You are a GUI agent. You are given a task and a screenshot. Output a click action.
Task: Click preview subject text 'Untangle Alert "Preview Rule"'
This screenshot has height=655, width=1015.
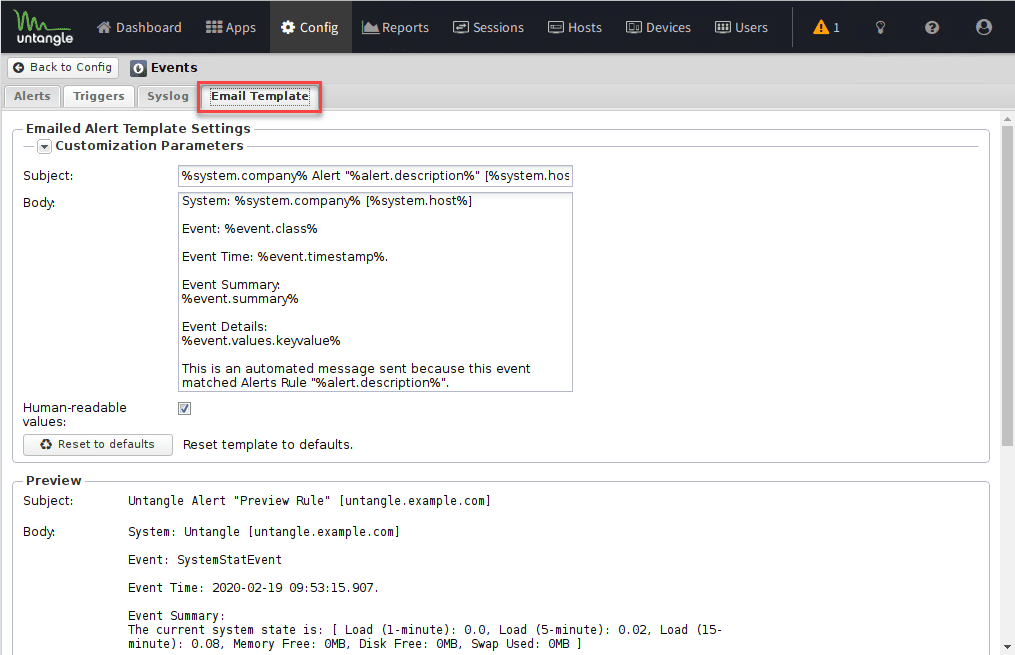[x=229, y=501]
